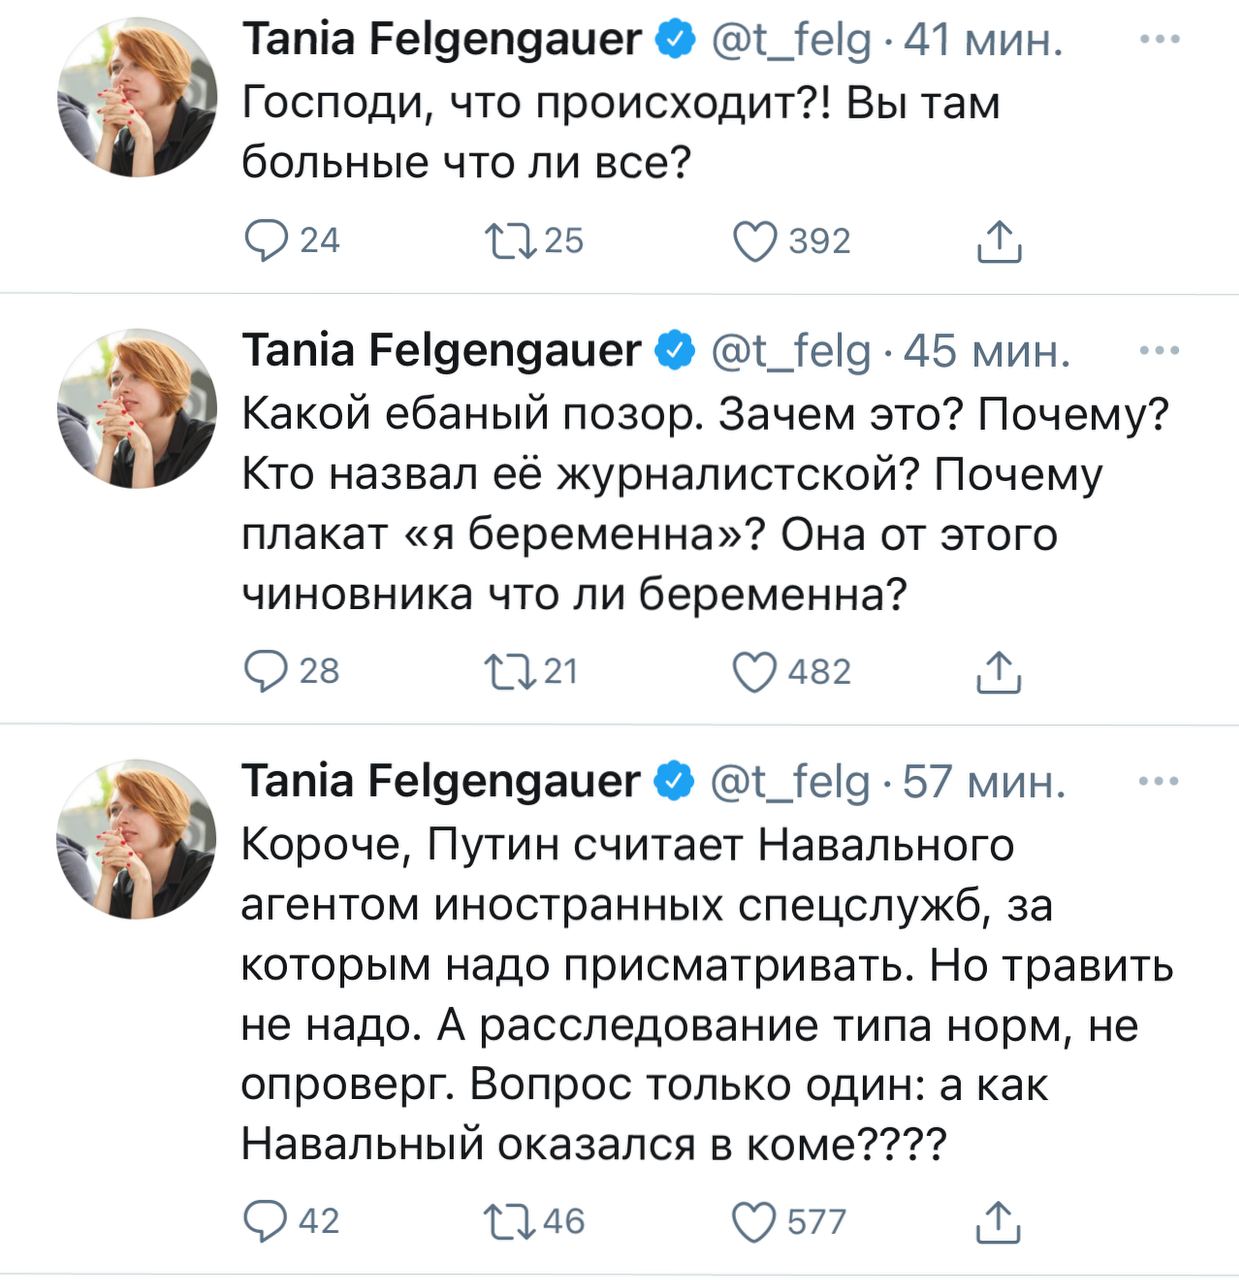Share the tweet posted 41 min ago
The image size is (1239, 1280).
998,242
